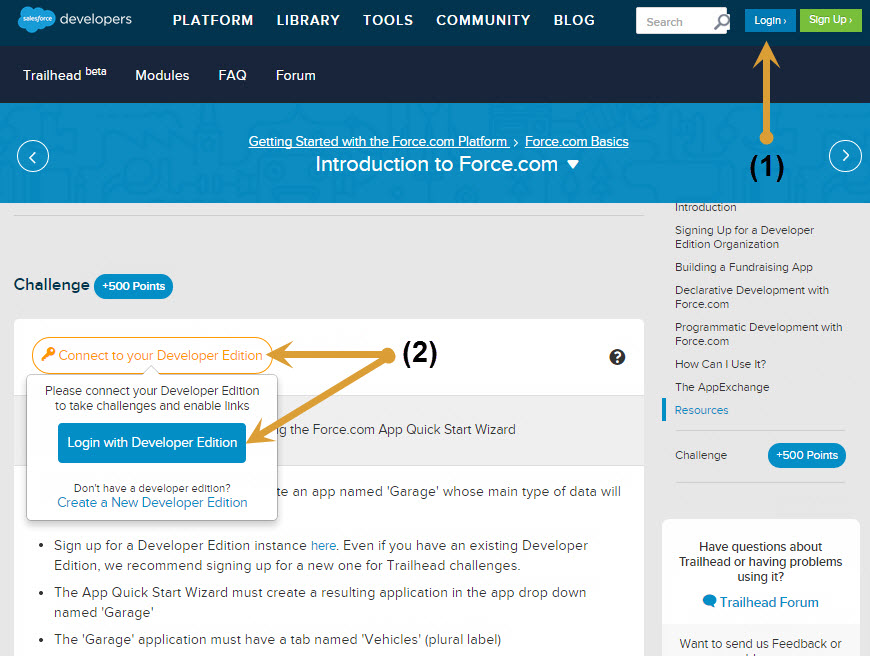Open the Modules tab

162,75
